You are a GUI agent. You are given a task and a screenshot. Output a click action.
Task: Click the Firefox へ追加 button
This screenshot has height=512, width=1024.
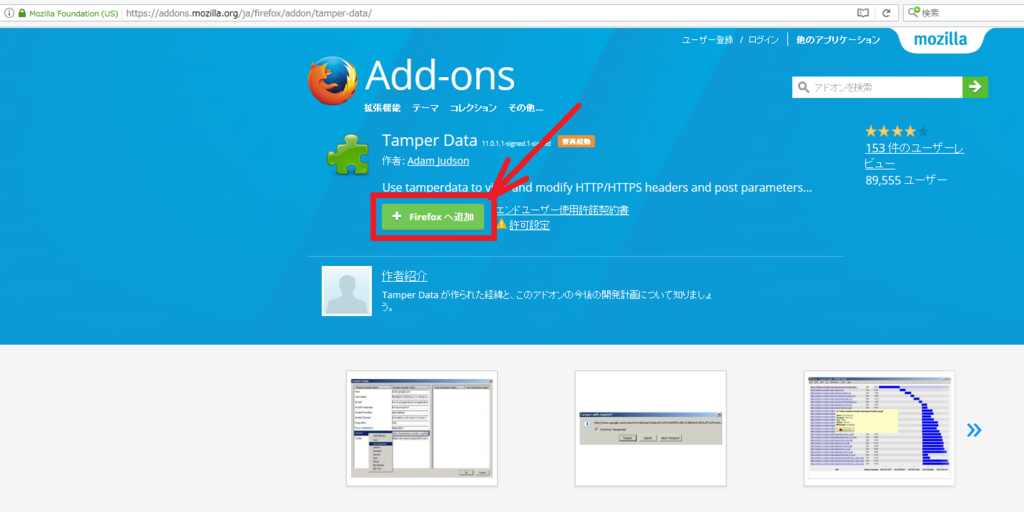(433, 217)
